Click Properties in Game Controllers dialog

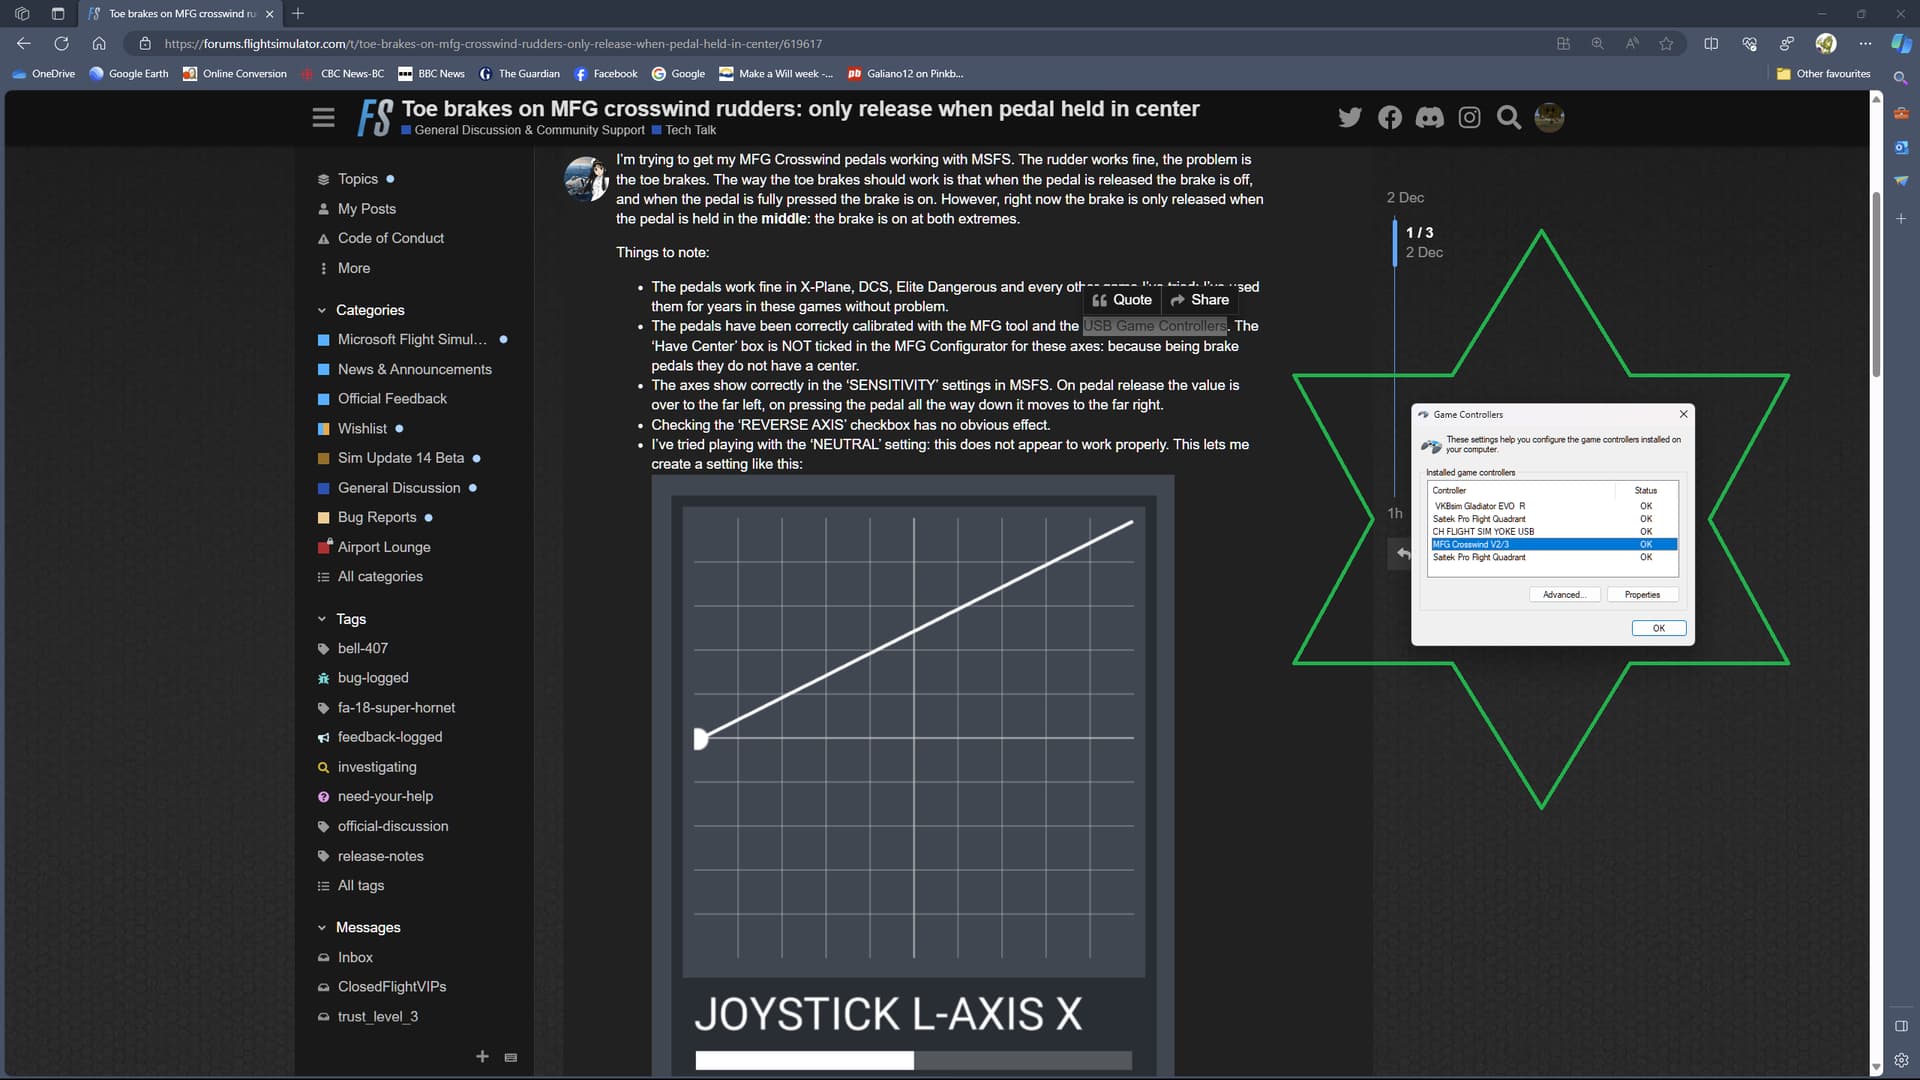click(x=1642, y=595)
